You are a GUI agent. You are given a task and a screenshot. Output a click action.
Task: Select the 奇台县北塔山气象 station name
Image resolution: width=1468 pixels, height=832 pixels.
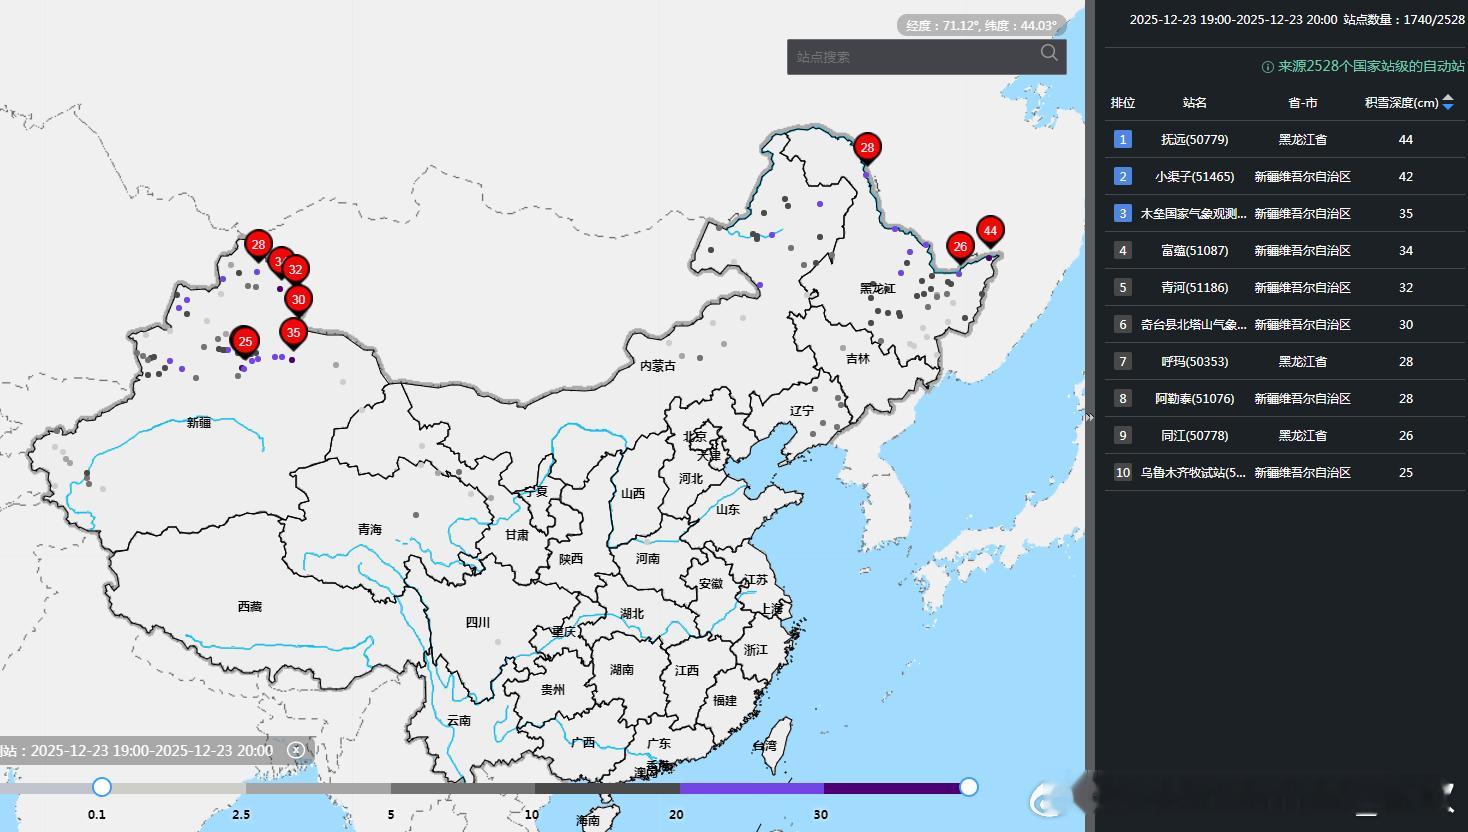pos(1194,325)
